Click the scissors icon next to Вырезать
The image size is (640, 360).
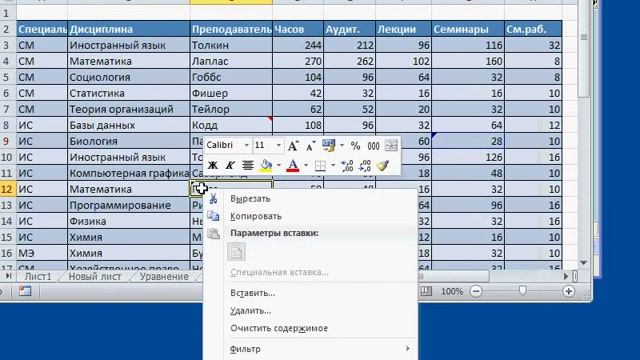point(213,199)
